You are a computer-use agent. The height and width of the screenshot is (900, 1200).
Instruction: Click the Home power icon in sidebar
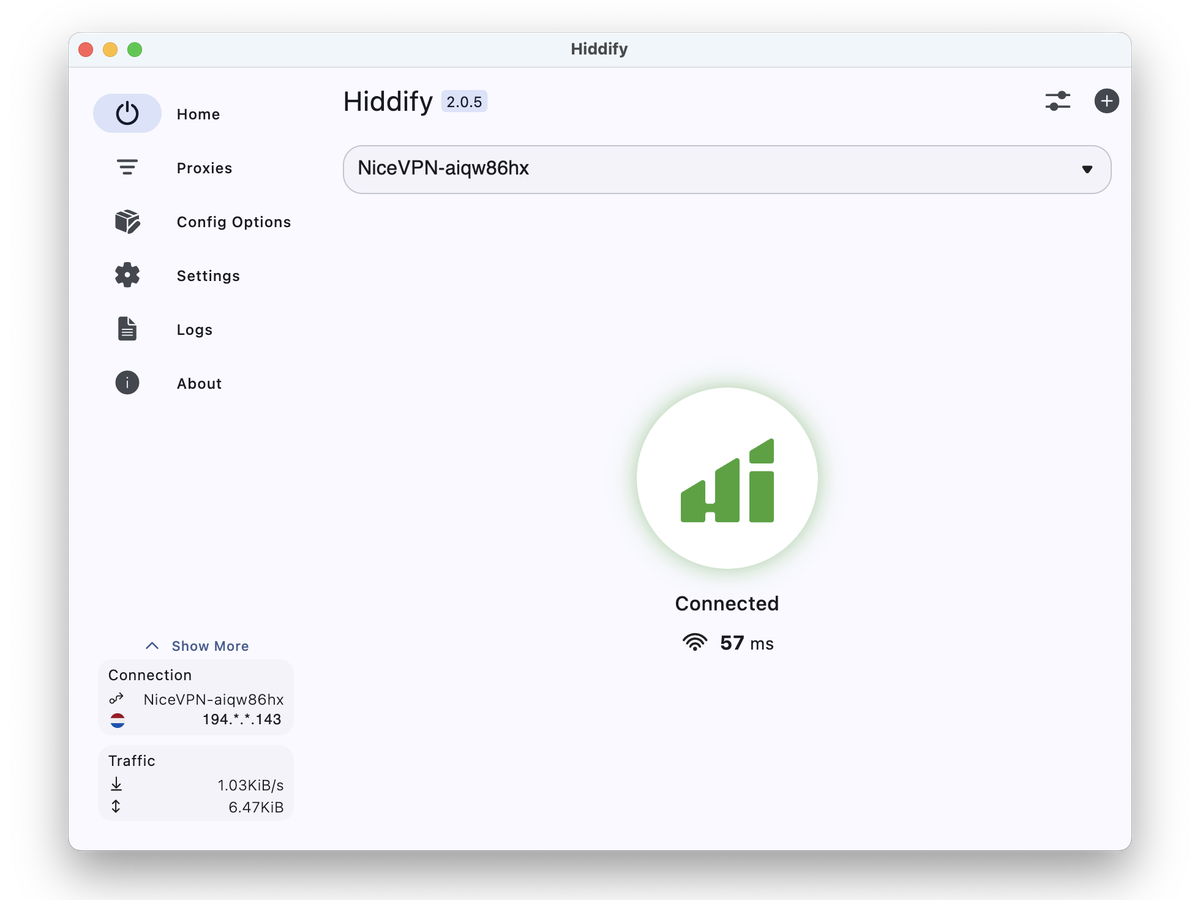127,114
